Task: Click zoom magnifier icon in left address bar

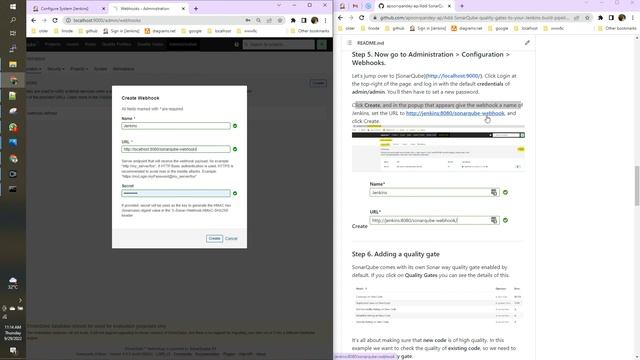Action: pyautogui.click(x=259, y=20)
